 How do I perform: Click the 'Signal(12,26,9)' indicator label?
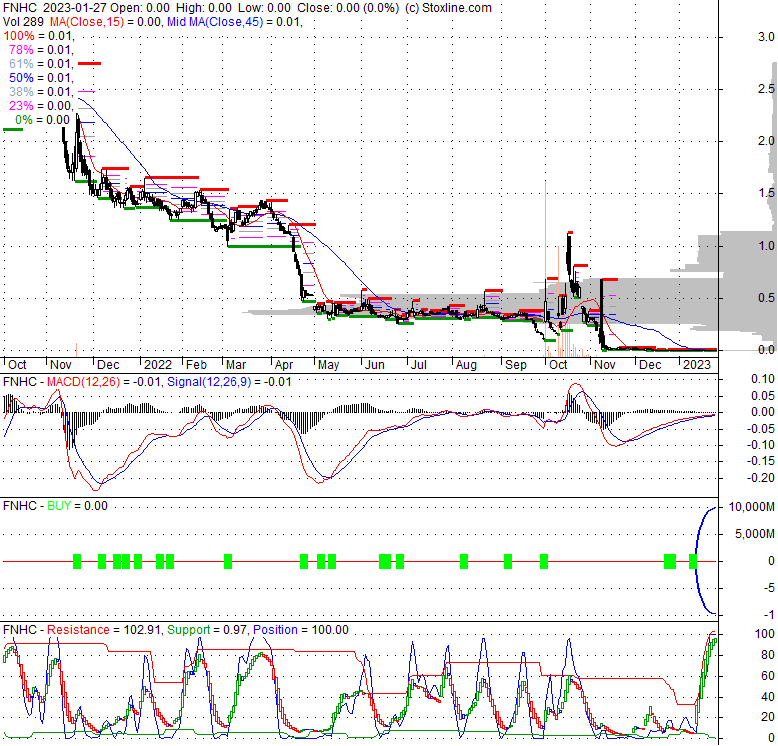click(x=209, y=382)
